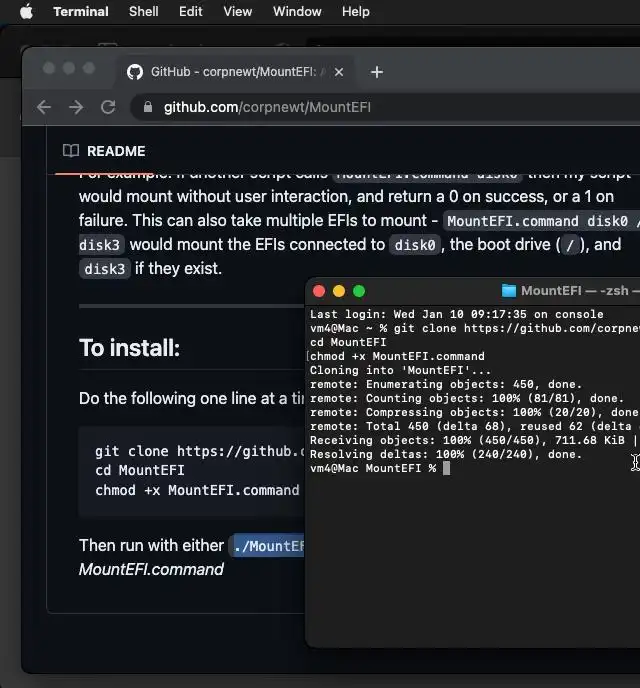Screen dimensions: 640x688
Task: Click the italic 'MountEFI.command' text
Action: coord(151,570)
